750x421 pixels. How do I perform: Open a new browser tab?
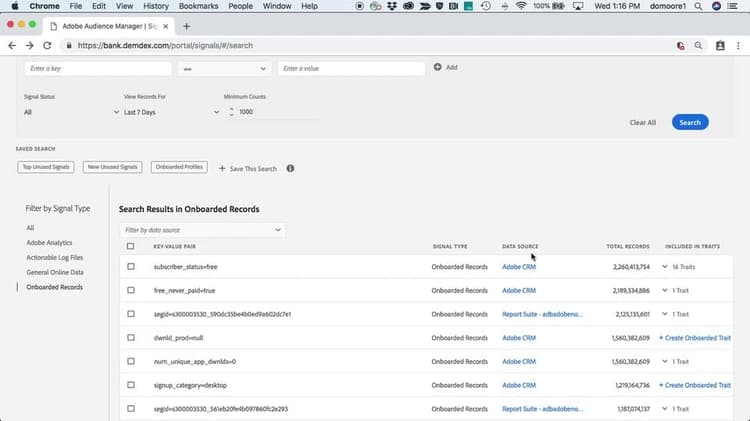(x=187, y=26)
